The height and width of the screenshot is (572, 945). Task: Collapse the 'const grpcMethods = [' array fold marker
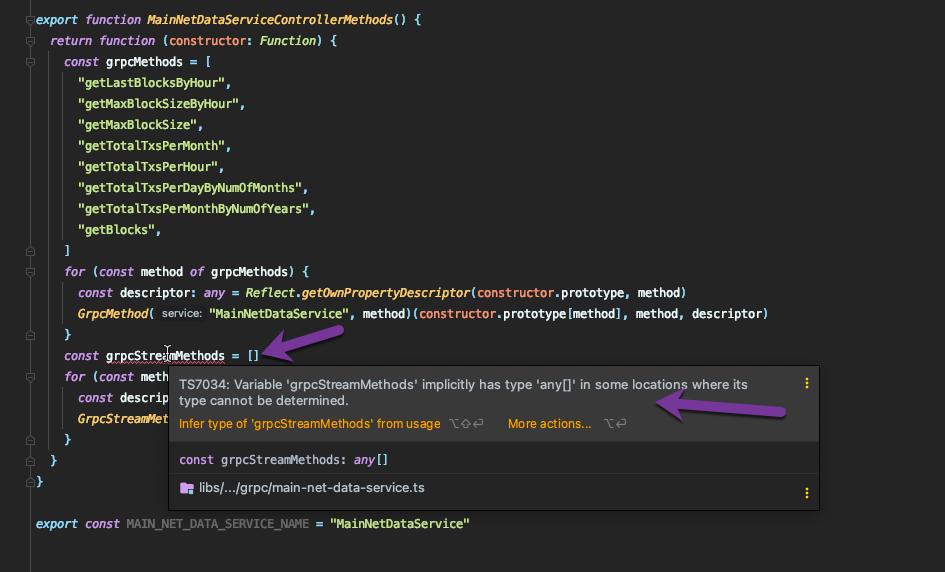point(30,62)
